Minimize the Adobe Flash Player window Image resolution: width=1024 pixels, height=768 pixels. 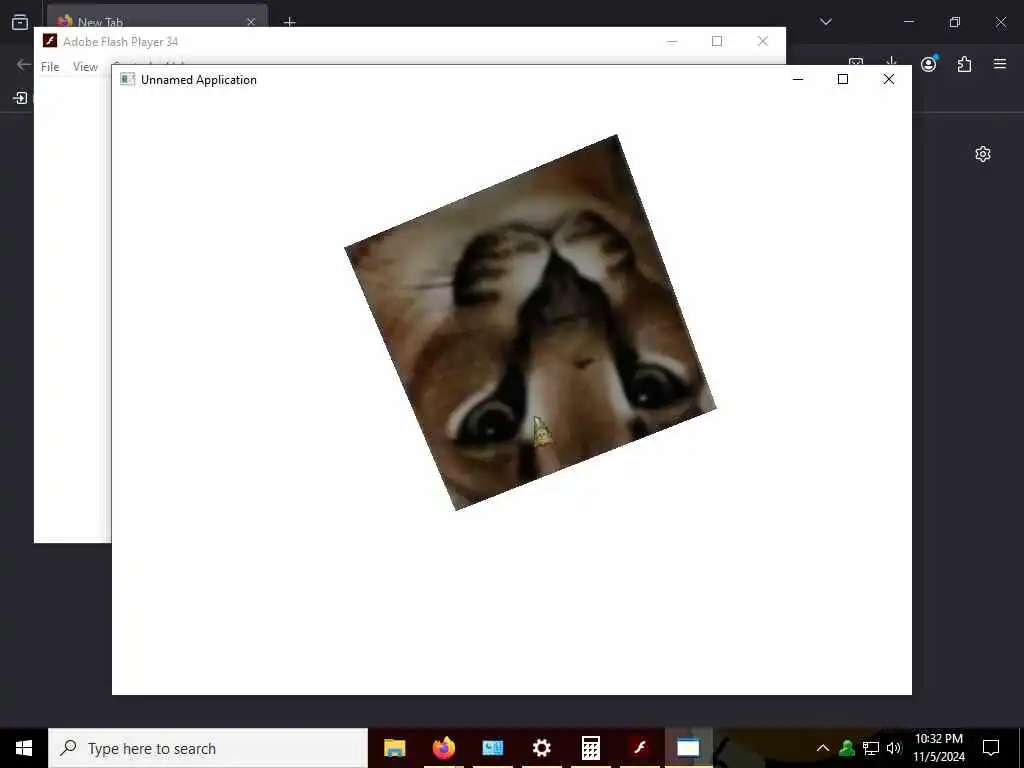[x=672, y=41]
